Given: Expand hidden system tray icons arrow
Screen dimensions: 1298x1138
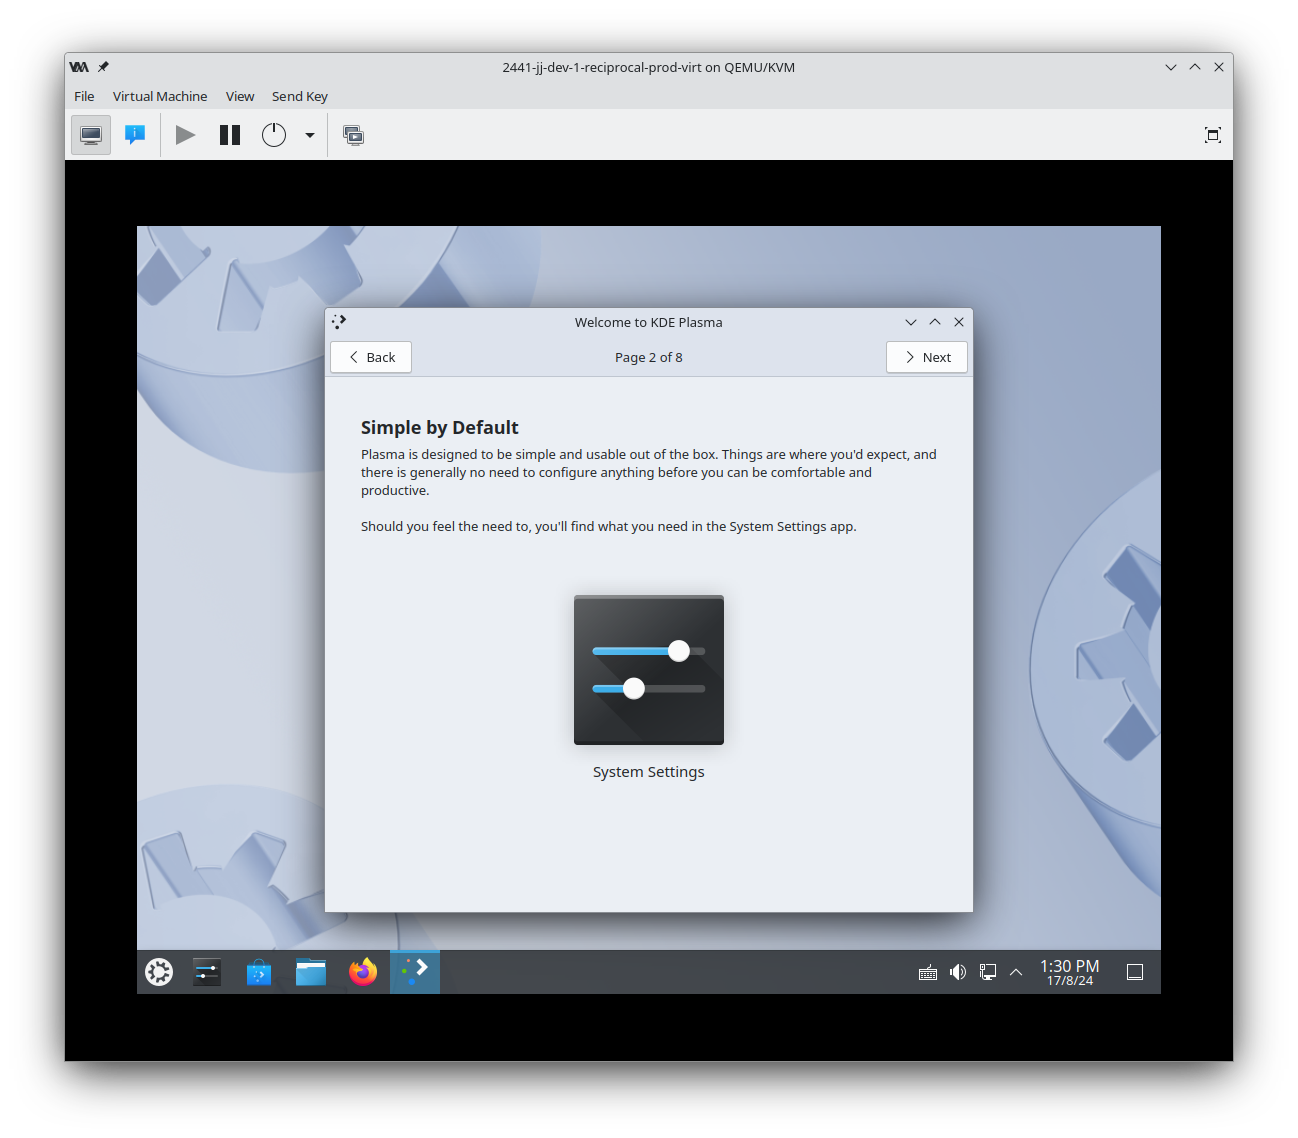Looking at the screenshot, I should [1016, 972].
